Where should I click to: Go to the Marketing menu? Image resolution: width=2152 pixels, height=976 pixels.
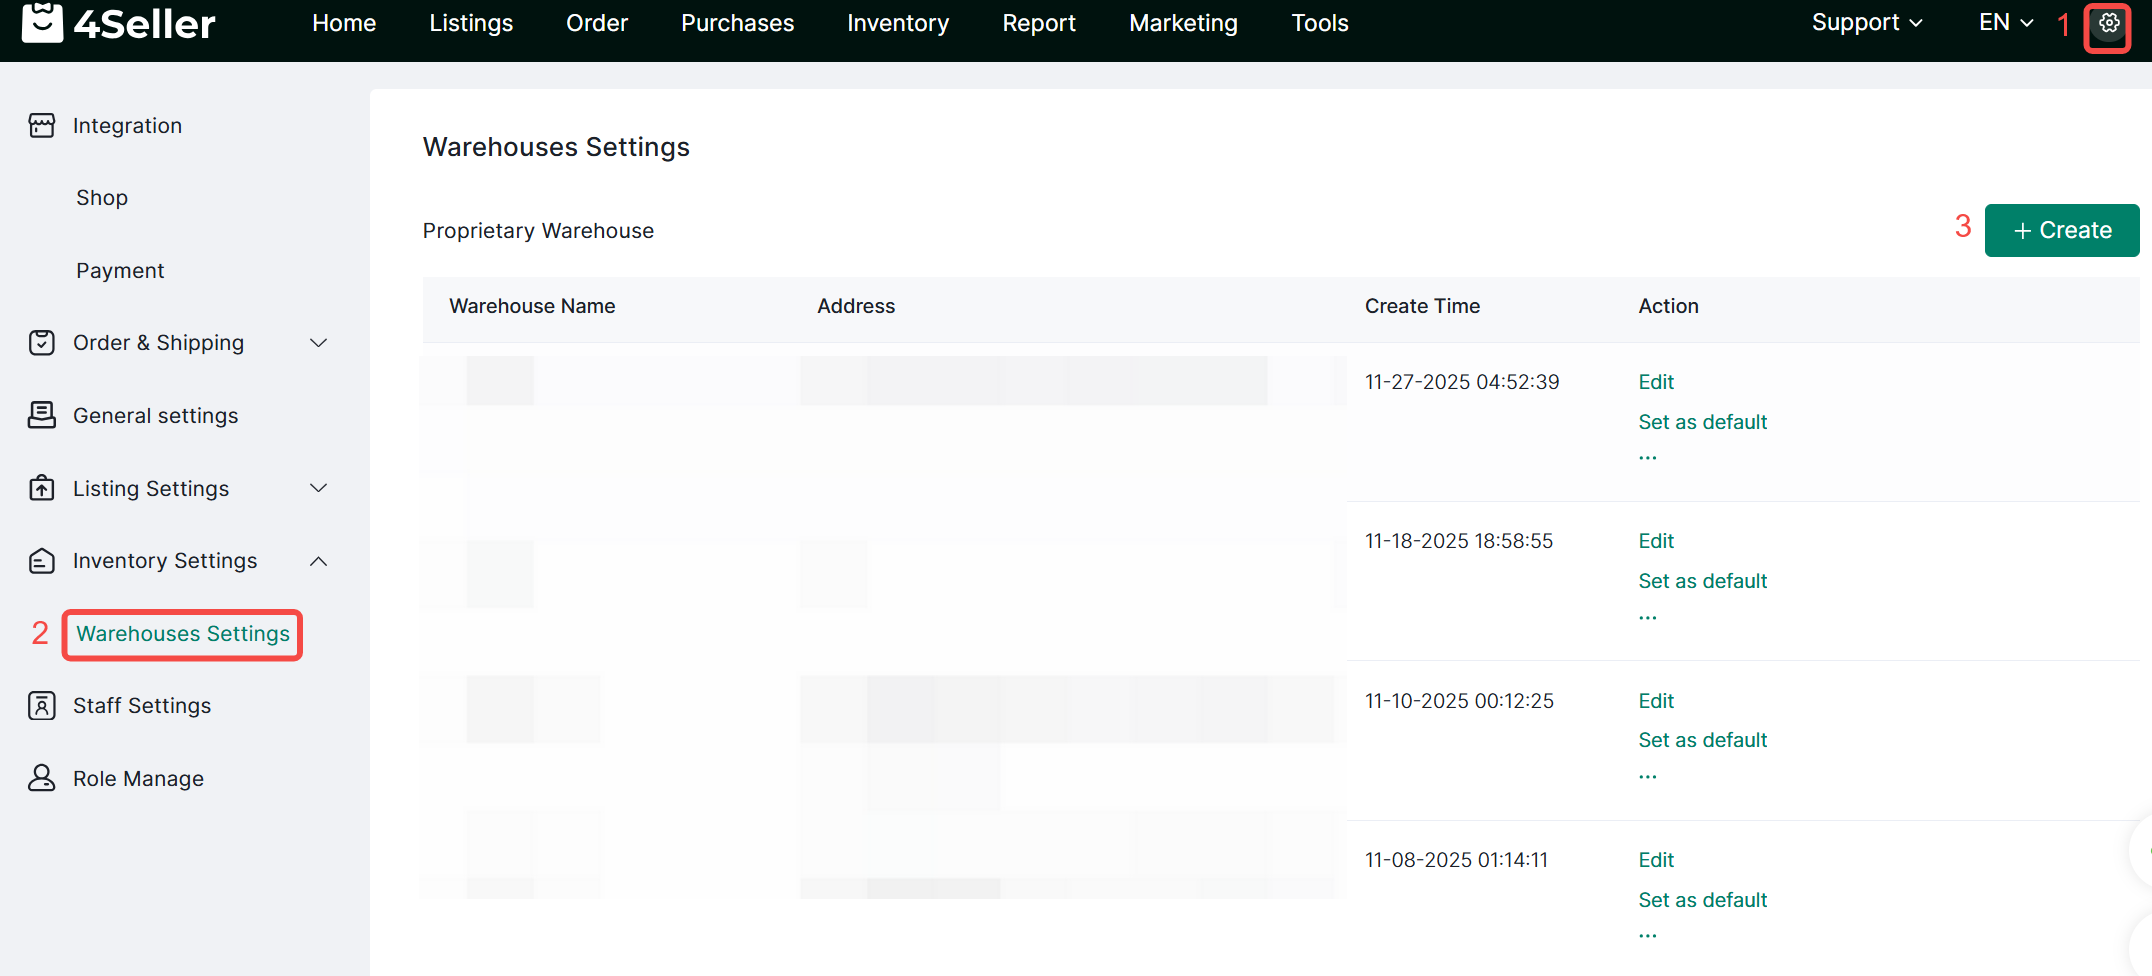1183,23
